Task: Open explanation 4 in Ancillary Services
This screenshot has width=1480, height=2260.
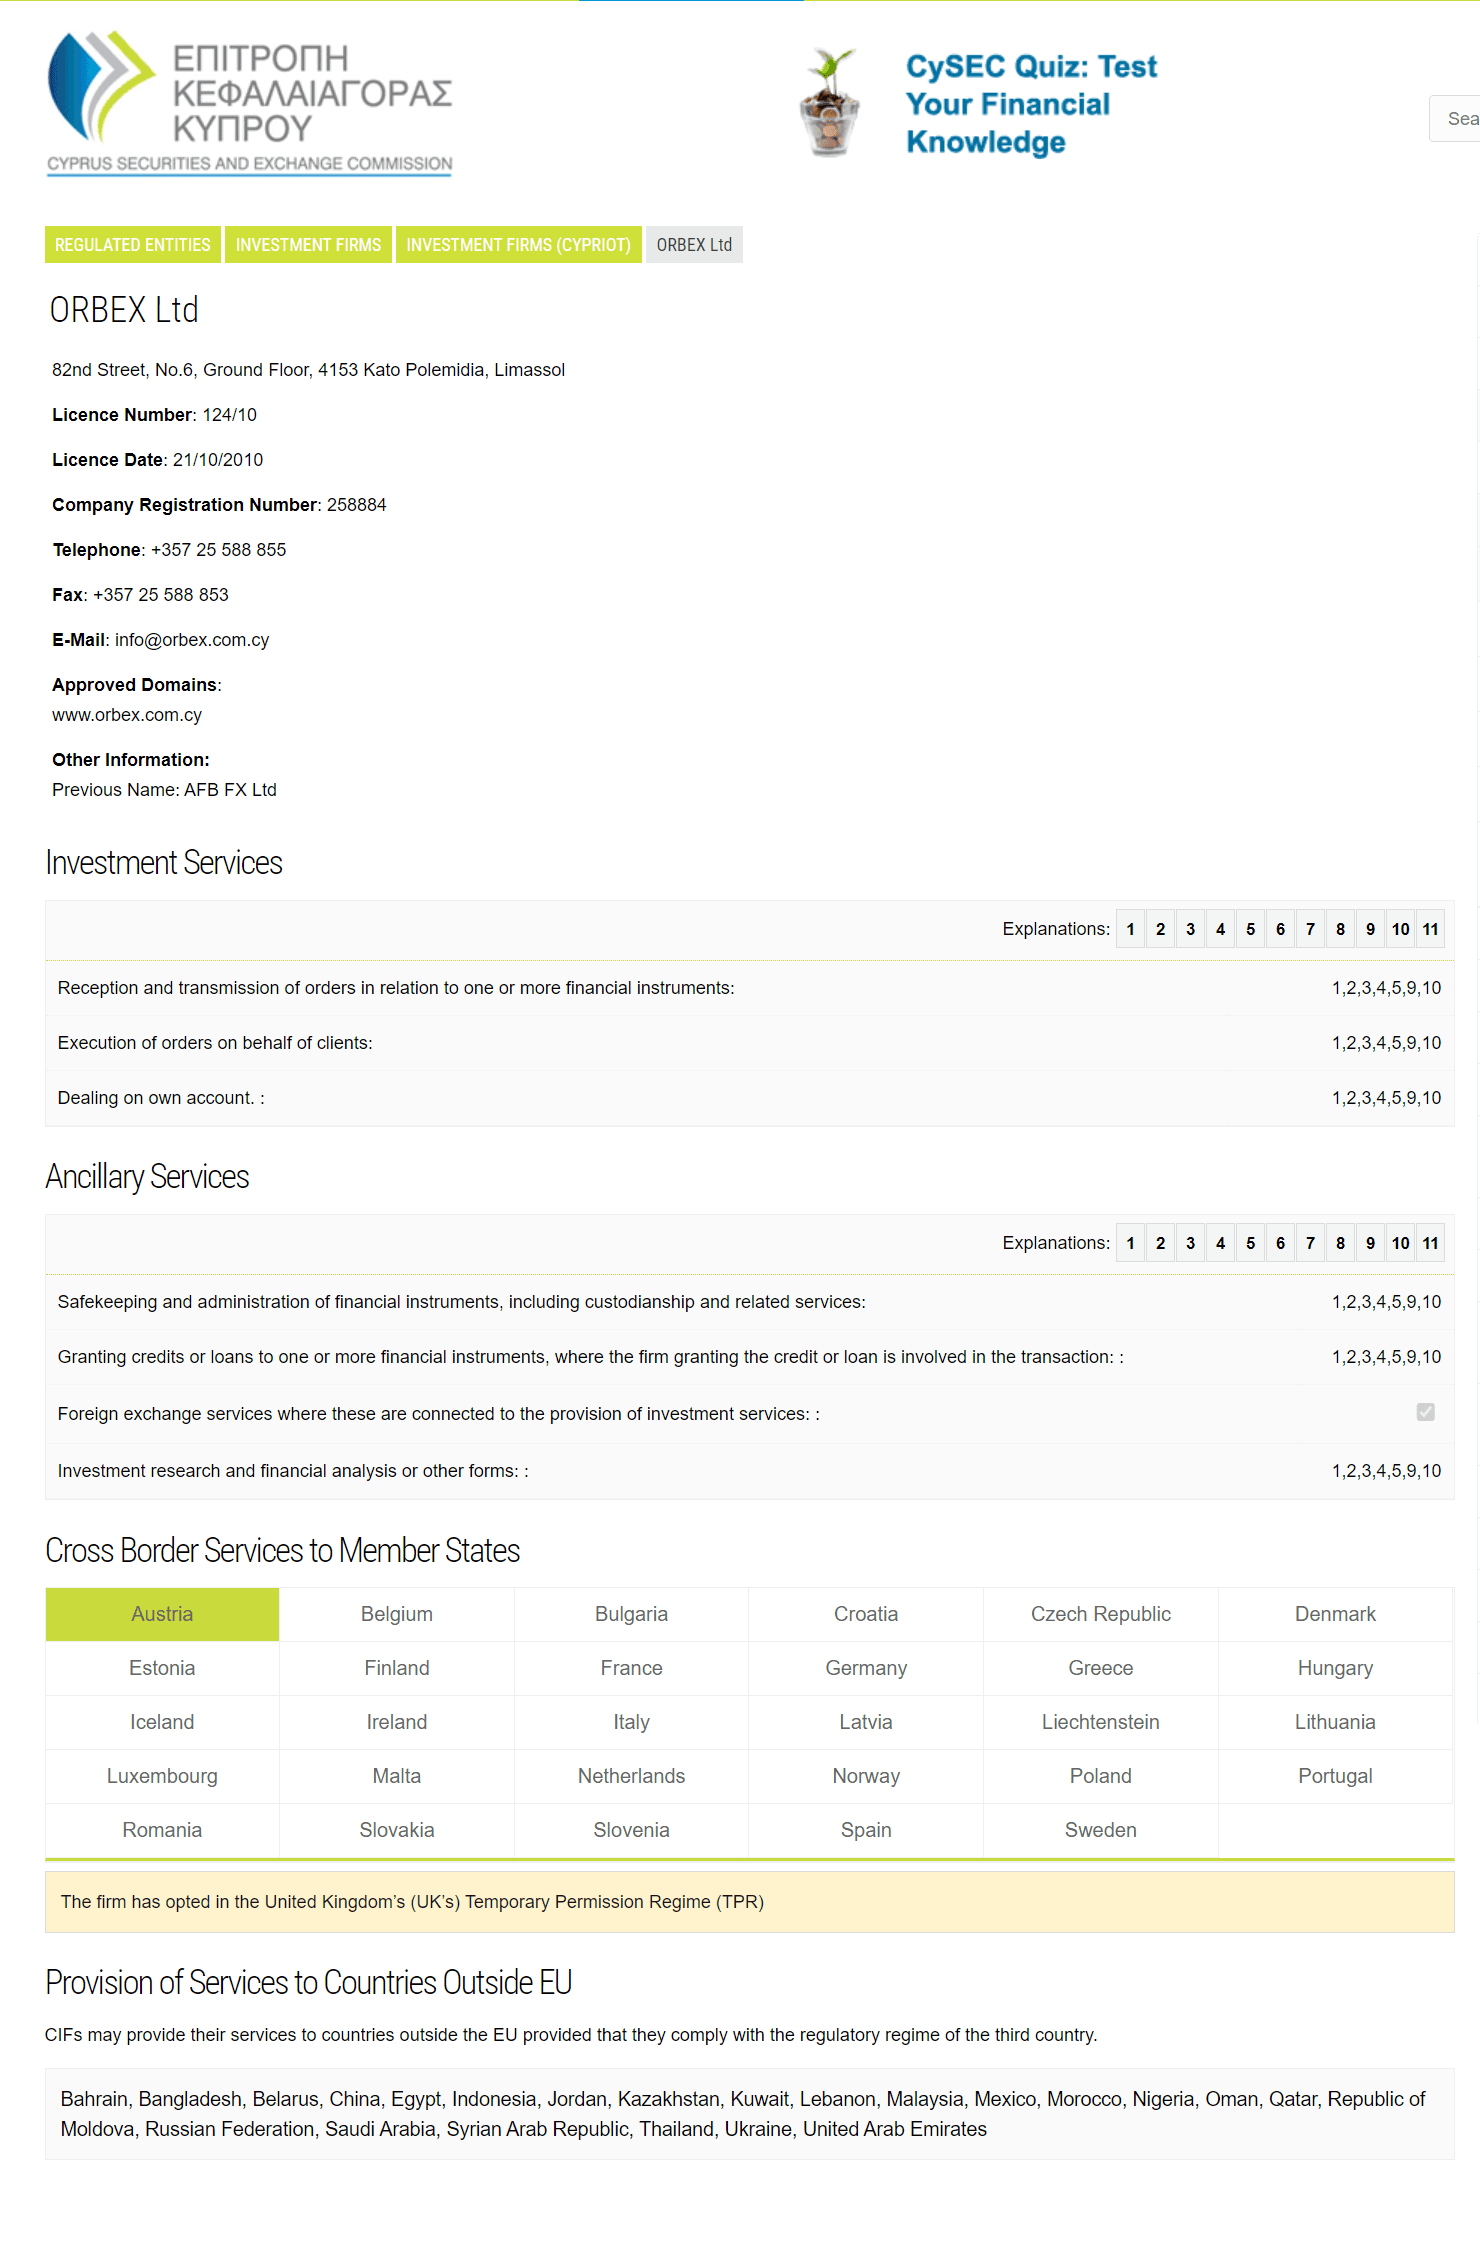Action: point(1221,1243)
